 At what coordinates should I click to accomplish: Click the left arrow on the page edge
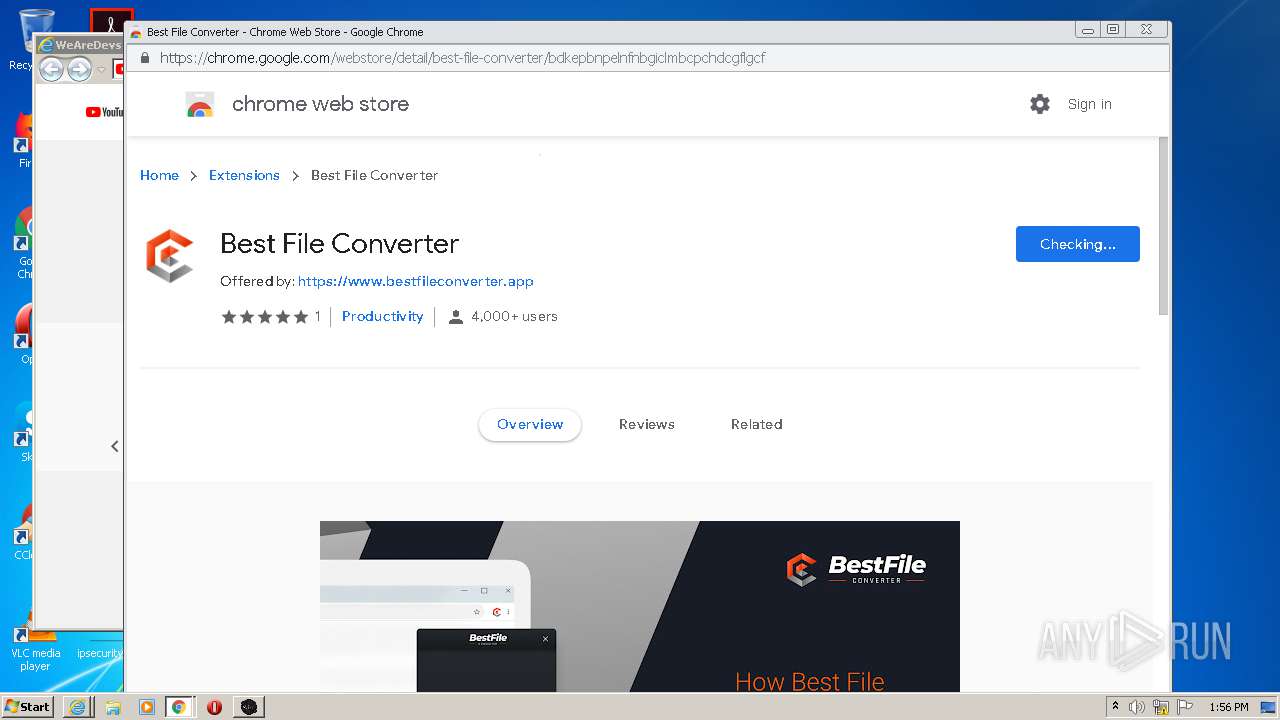[x=115, y=446]
